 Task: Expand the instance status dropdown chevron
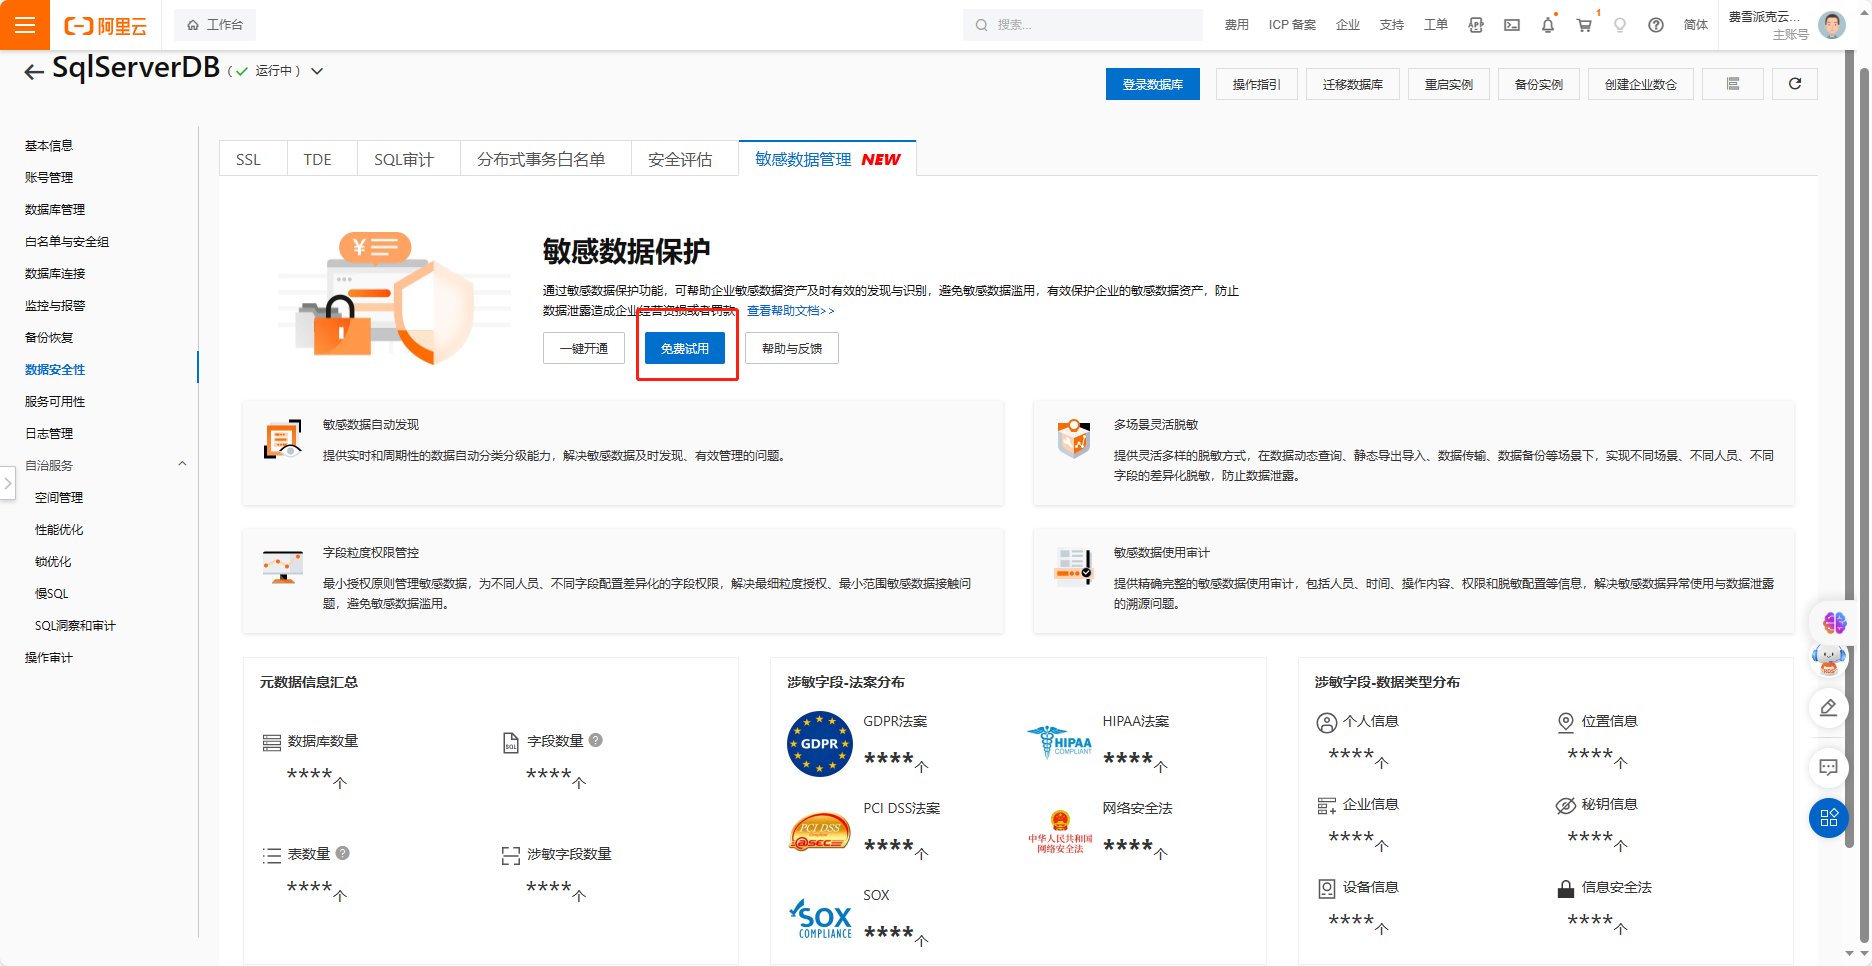[x=317, y=71]
